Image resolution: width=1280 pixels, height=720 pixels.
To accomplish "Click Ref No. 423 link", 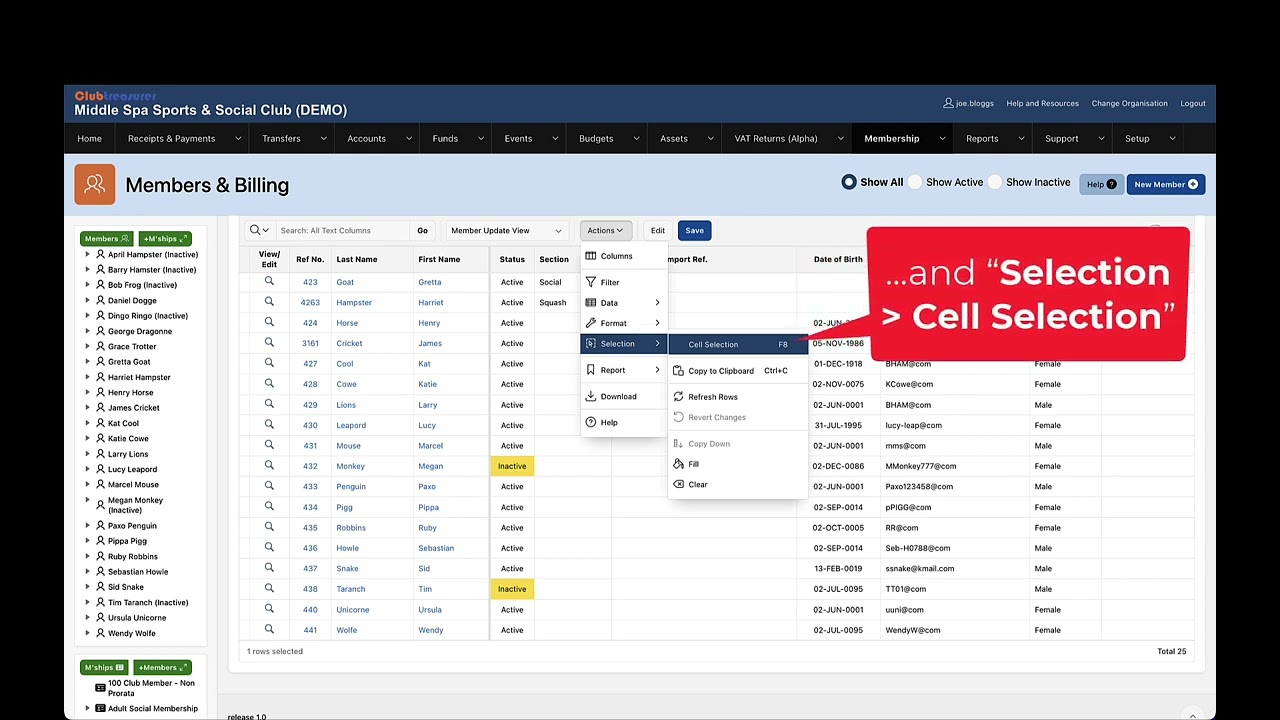I will (x=310, y=282).
